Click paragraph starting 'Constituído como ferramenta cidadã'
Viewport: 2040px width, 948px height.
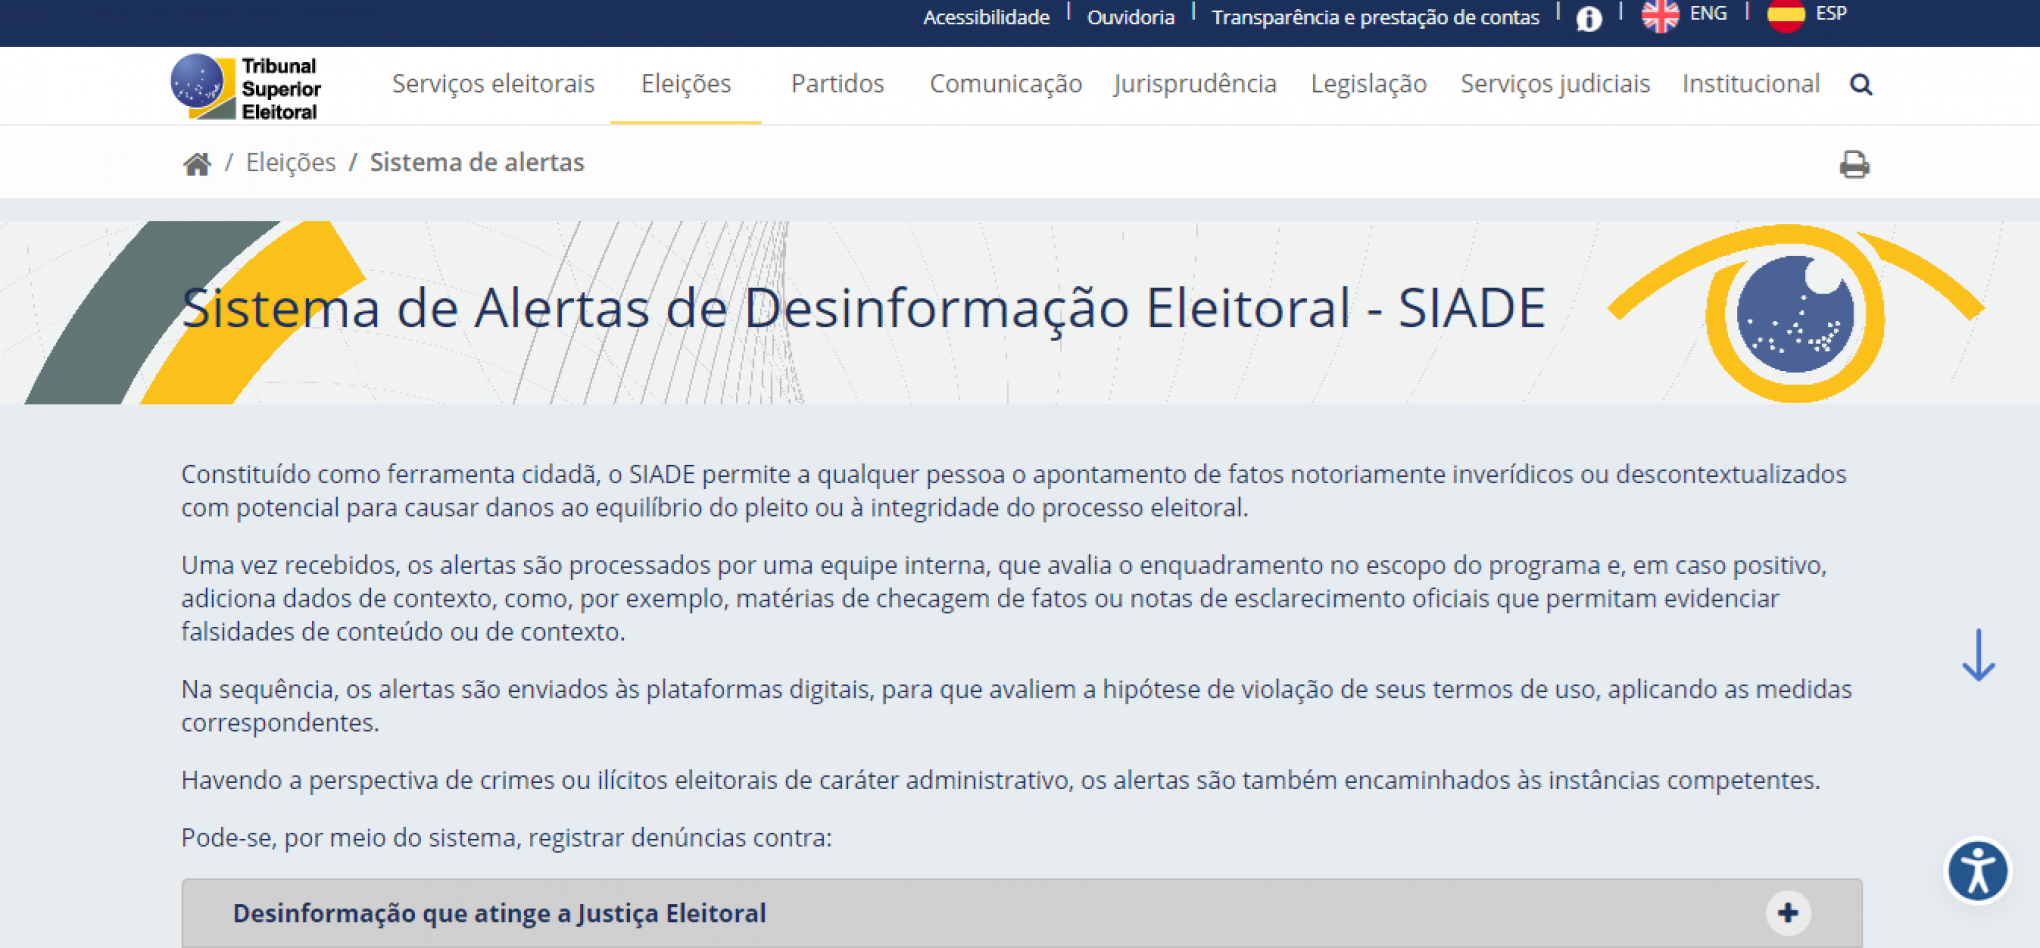pos(1014,491)
